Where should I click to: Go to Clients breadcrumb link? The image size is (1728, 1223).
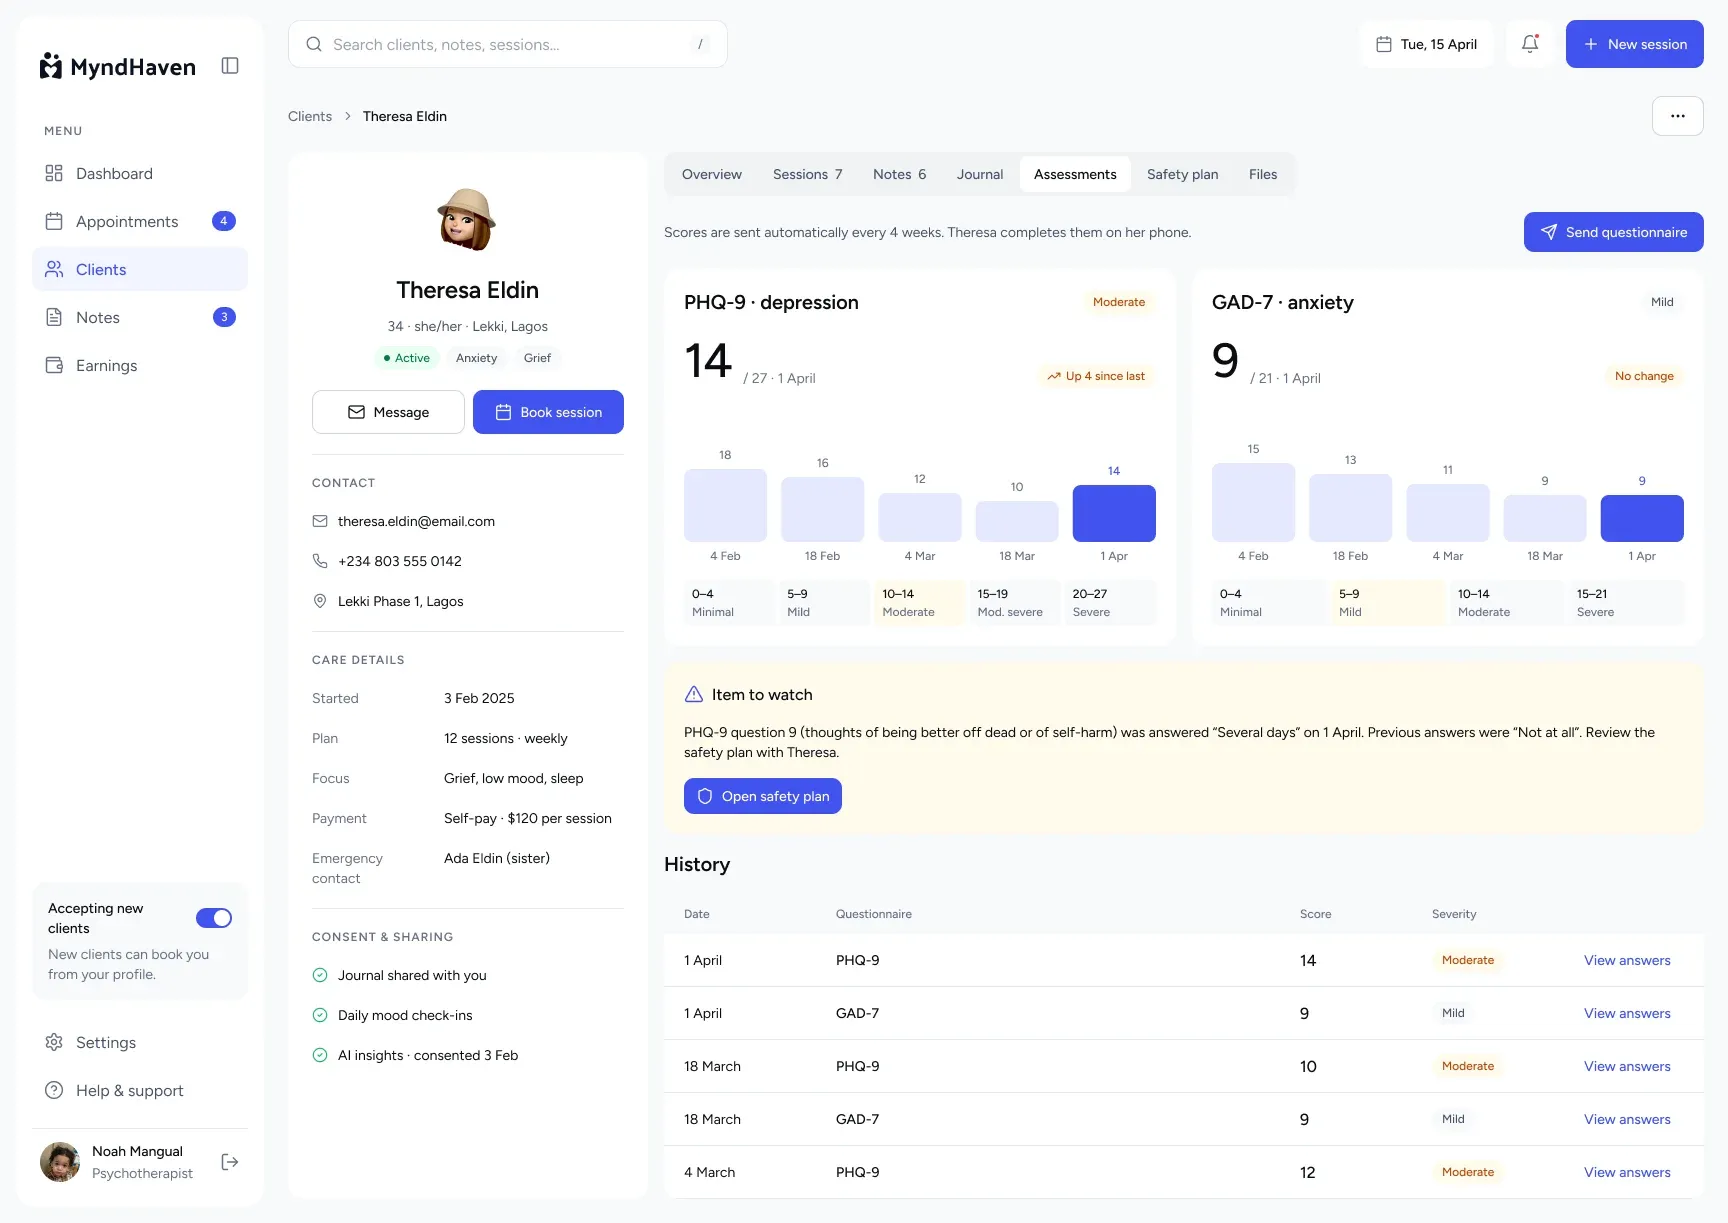tap(310, 116)
